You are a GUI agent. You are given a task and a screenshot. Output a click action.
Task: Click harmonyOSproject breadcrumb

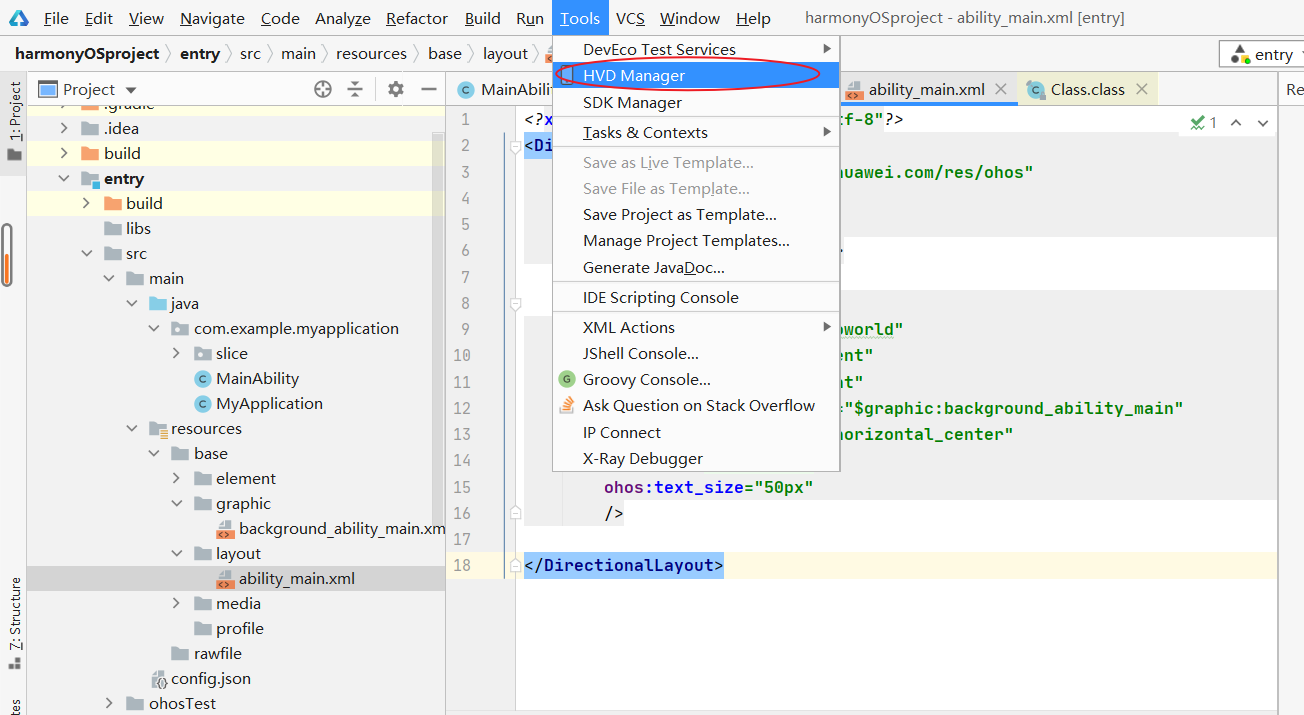pyautogui.click(x=87, y=54)
